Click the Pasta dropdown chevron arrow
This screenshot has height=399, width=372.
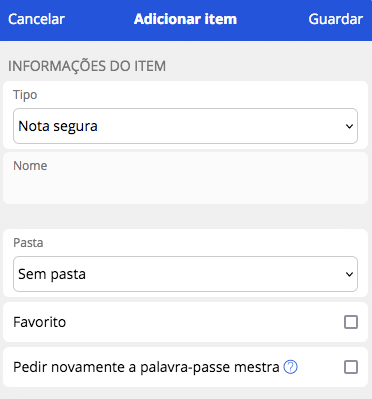coord(349,274)
